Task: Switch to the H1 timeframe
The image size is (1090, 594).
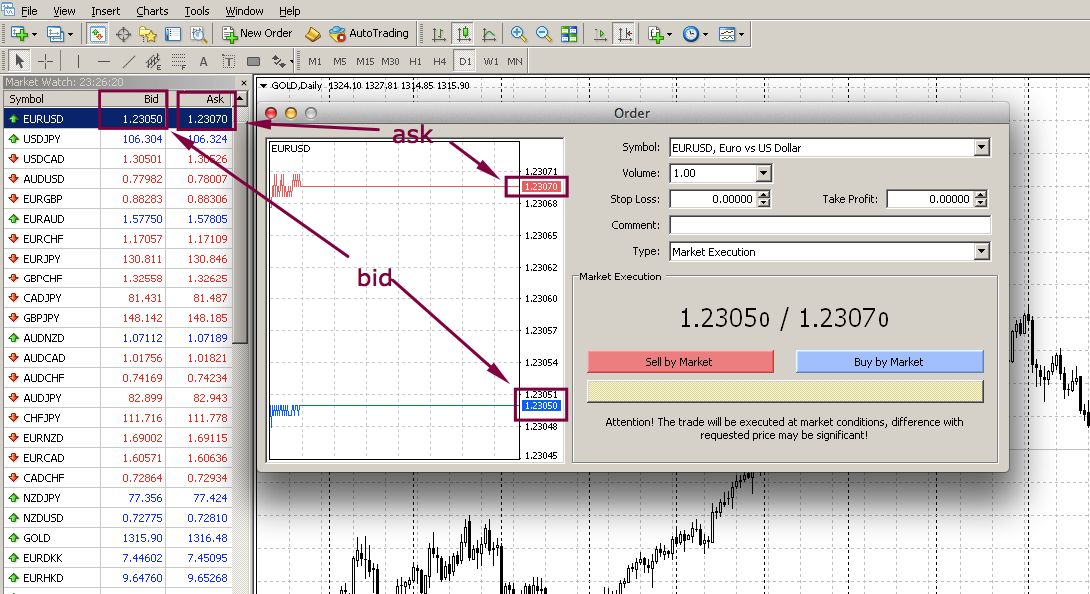Action: point(415,61)
